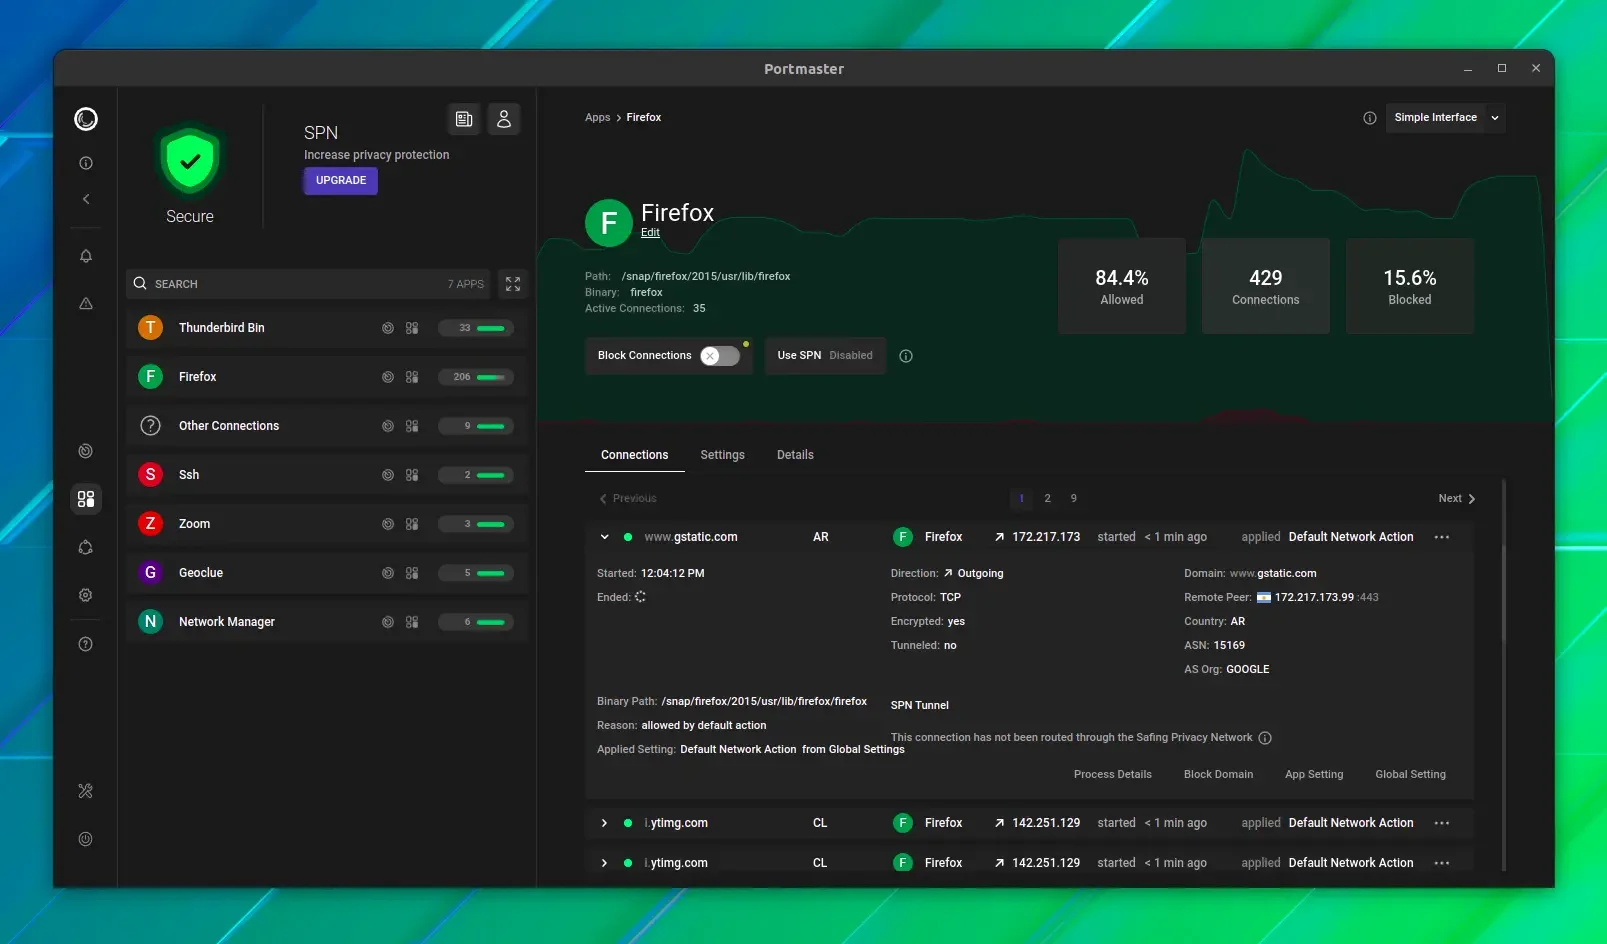The height and width of the screenshot is (944, 1607).
Task: Click the Portmaster logo icon
Action: 86,119
